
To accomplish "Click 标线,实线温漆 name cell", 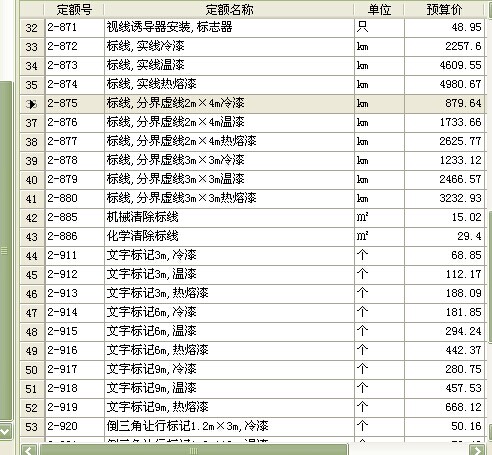I will click(x=229, y=66).
